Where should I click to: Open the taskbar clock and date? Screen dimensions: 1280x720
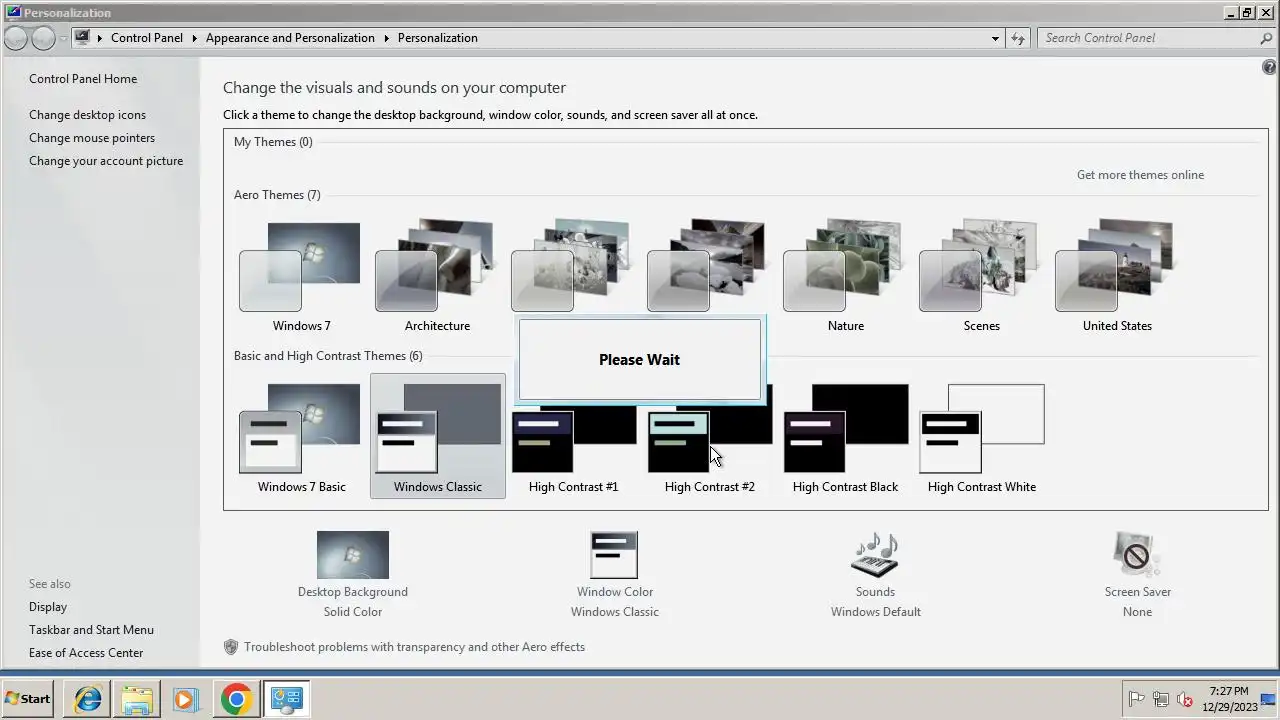click(x=1228, y=699)
